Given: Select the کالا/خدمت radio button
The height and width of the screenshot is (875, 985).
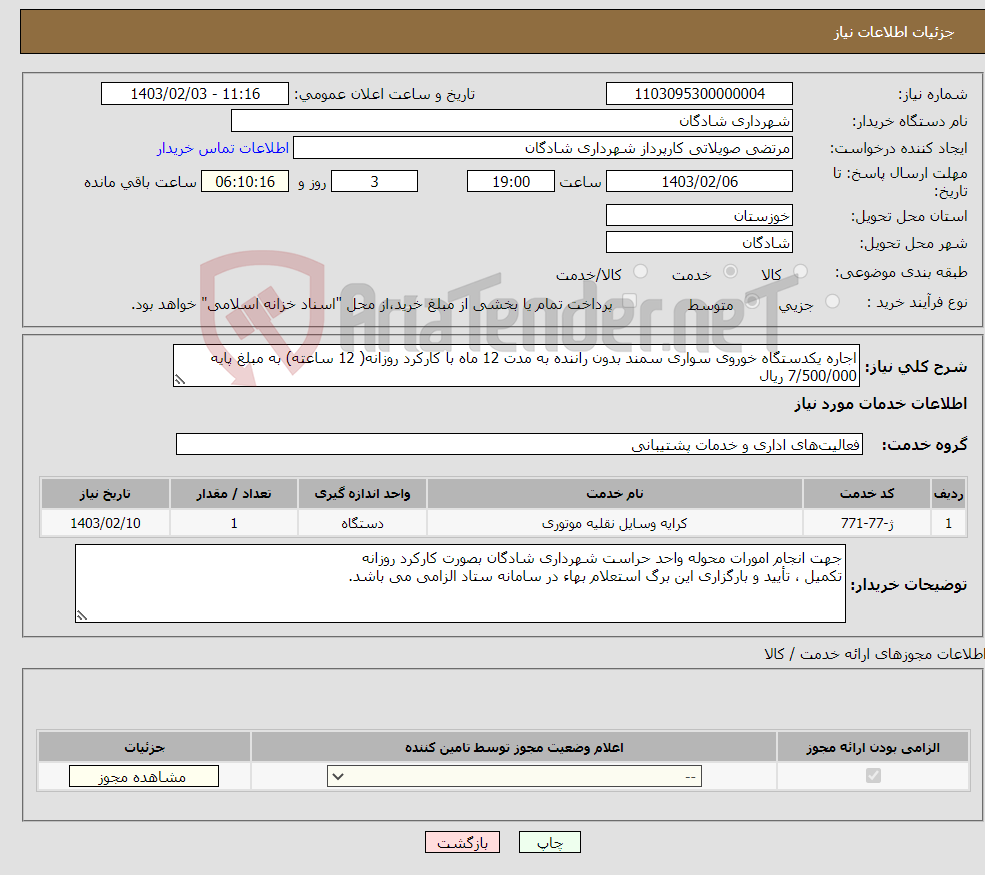Looking at the screenshot, I should coord(640,271).
